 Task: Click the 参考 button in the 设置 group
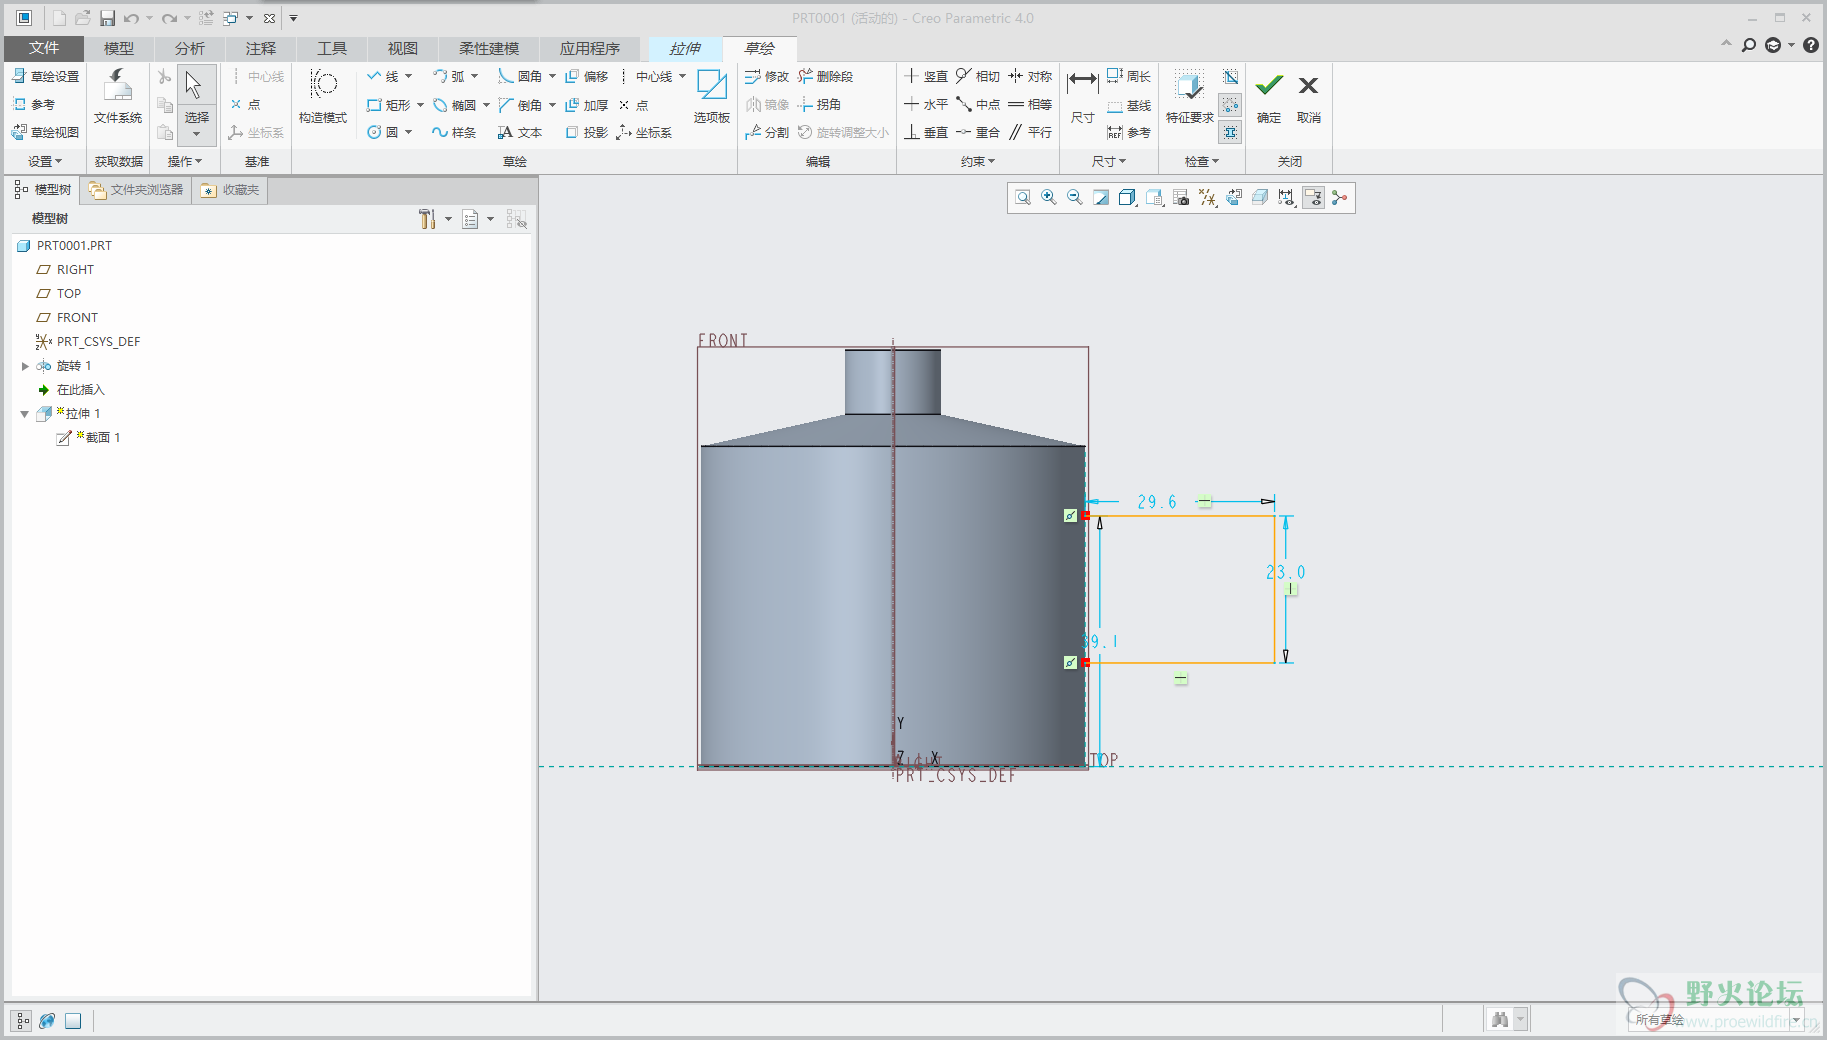click(34, 105)
